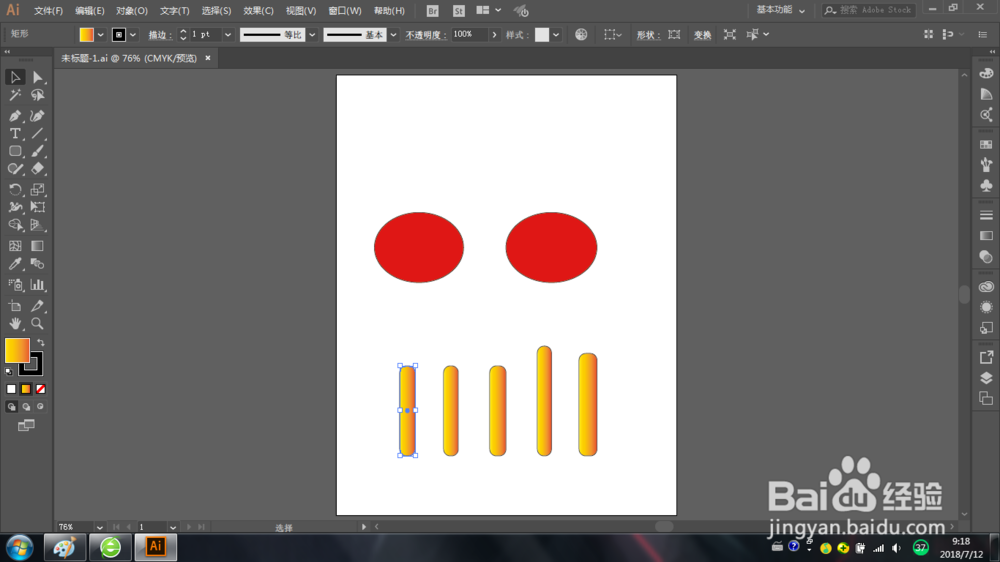Viewport: 1000px width, 562px height.
Task: Select the Type tool
Action: pyautogui.click(x=15, y=134)
